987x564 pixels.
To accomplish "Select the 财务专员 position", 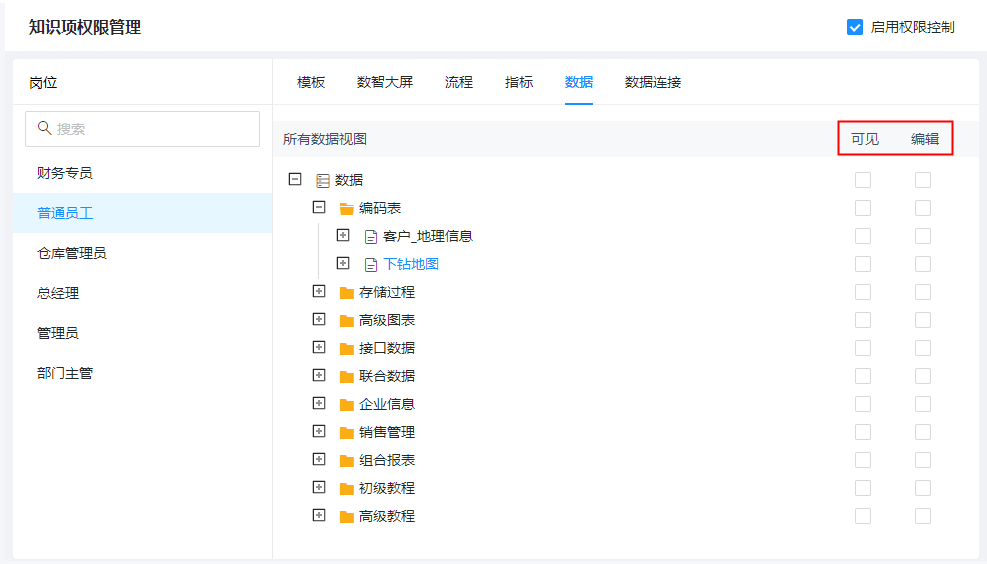I will 65,173.
